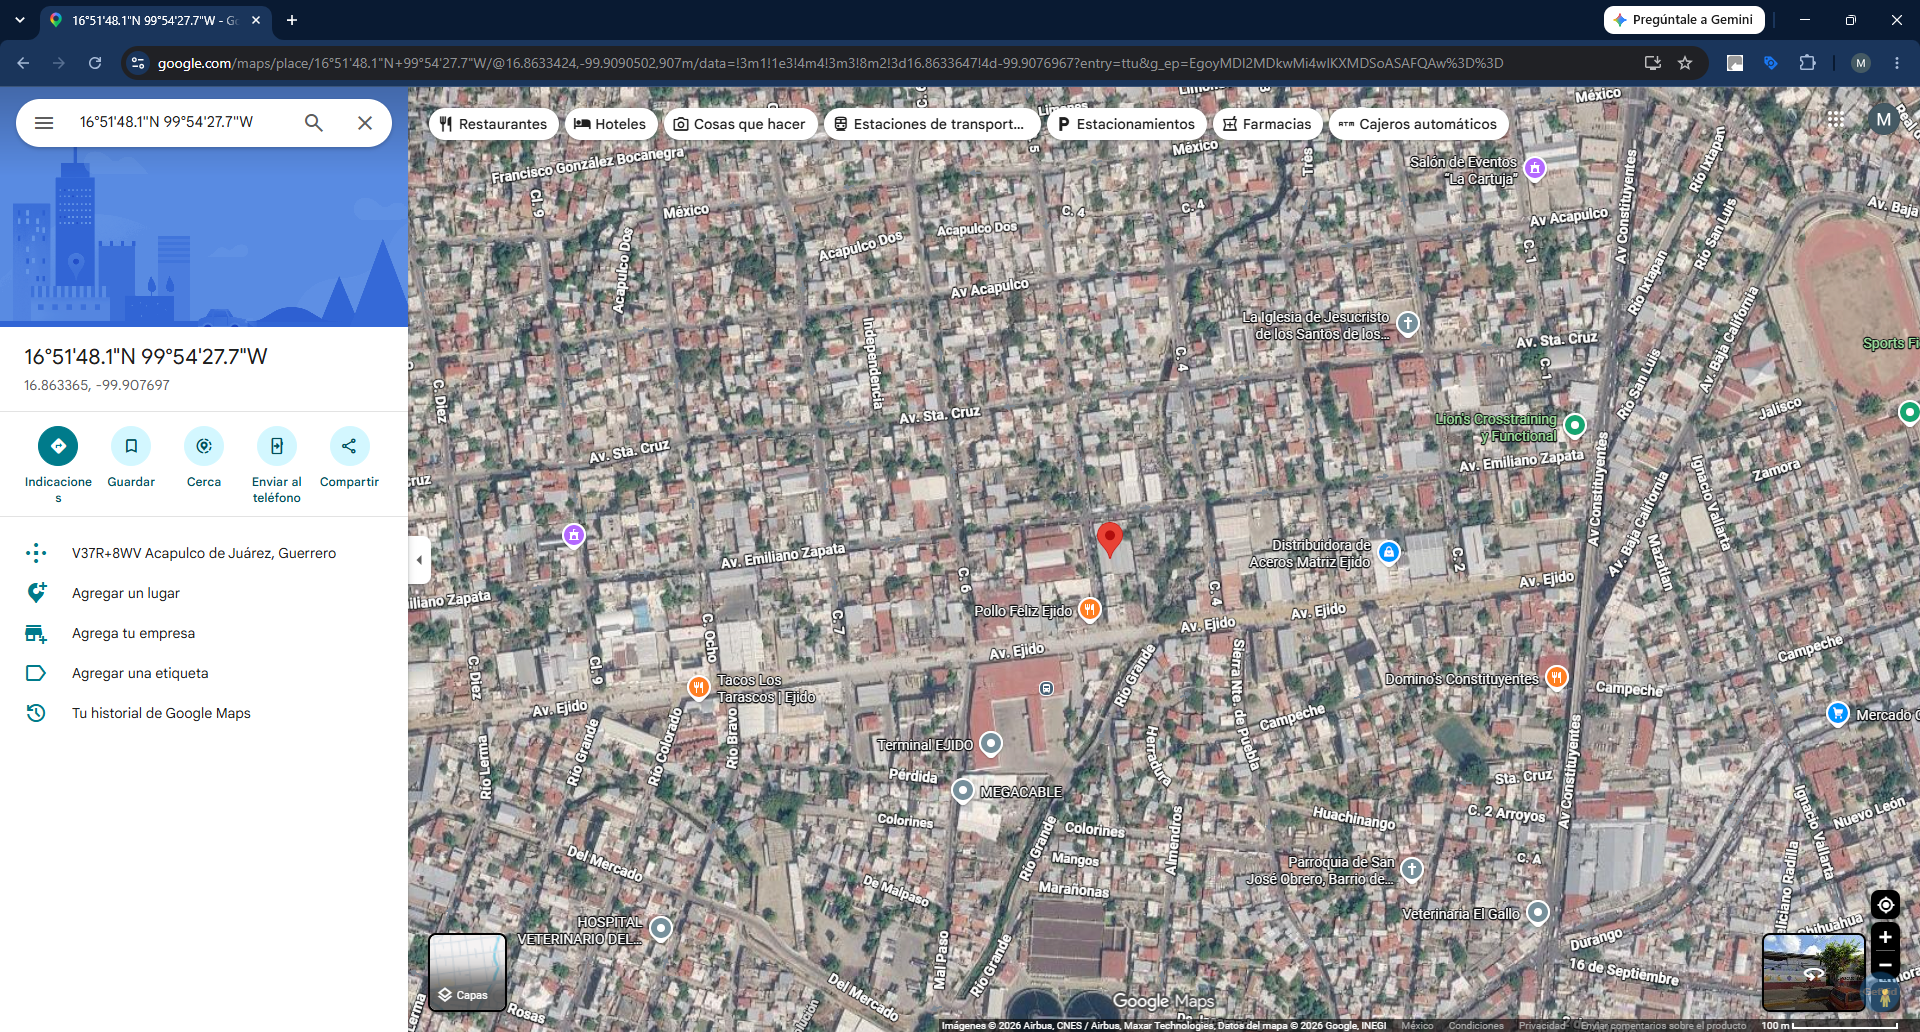Viewport: 1920px width, 1032px height.
Task: Click the search magnifier icon
Action: click(x=314, y=122)
